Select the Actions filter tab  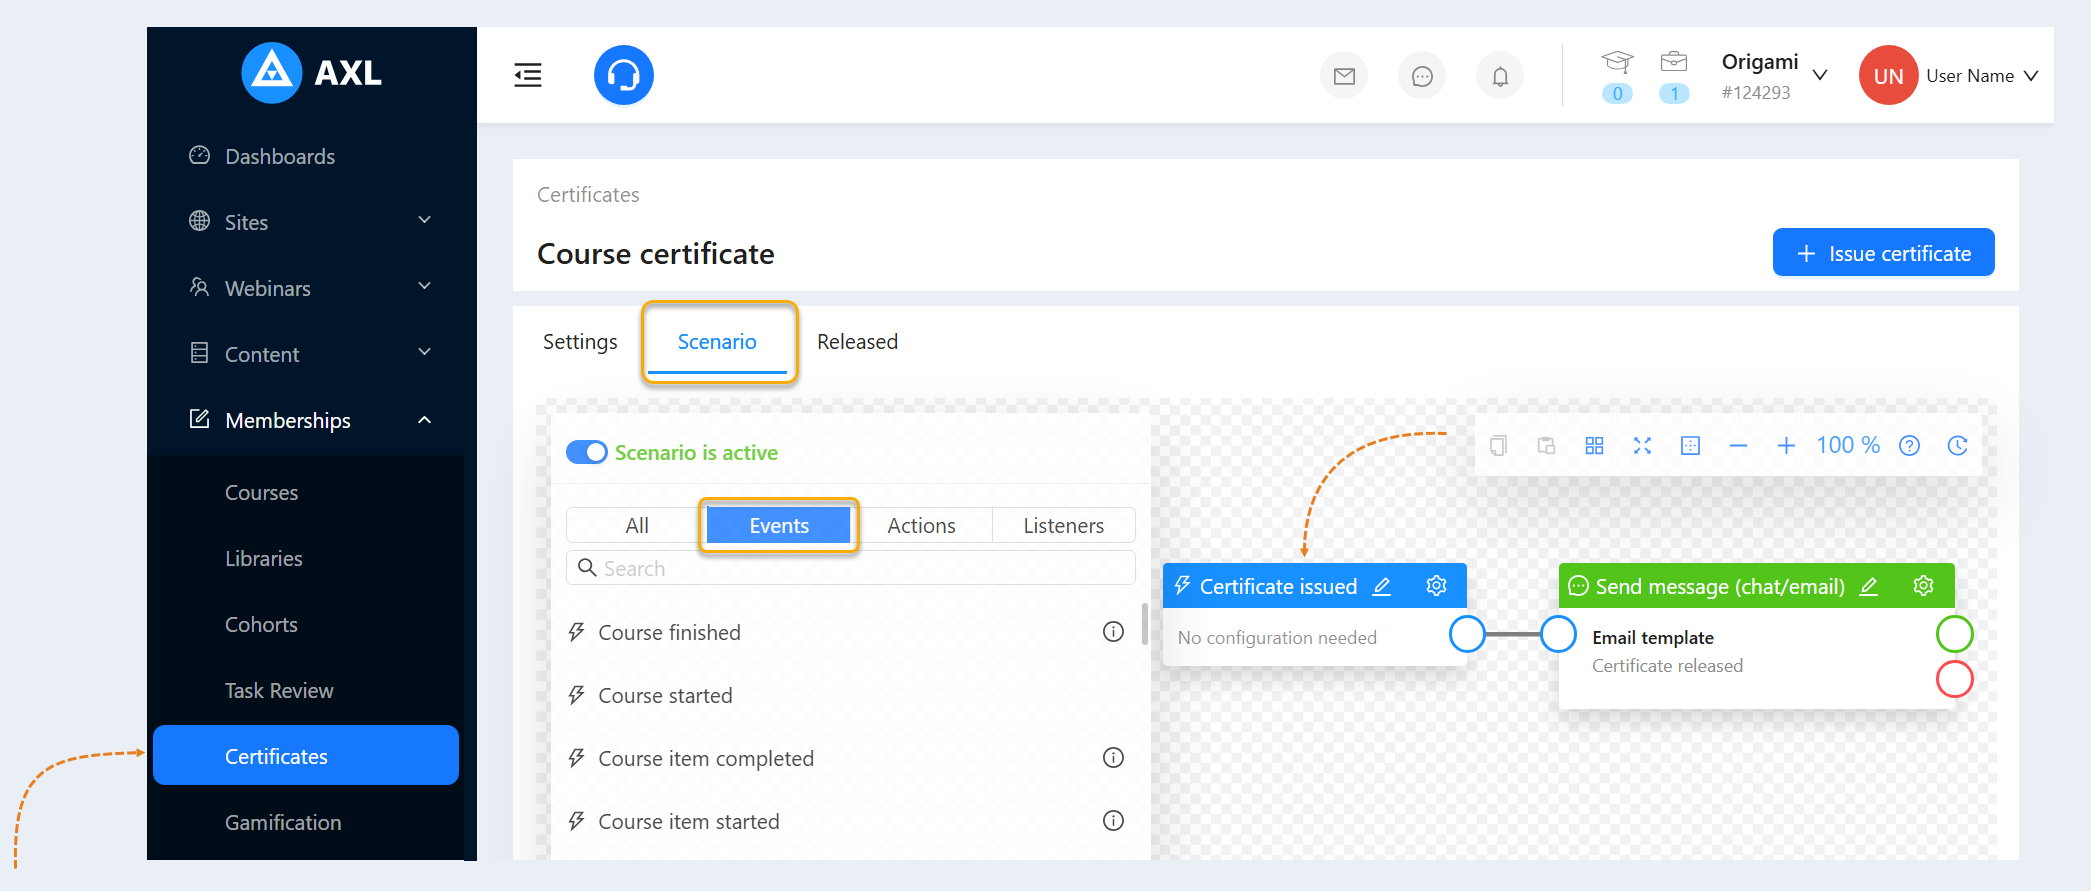coord(921,526)
